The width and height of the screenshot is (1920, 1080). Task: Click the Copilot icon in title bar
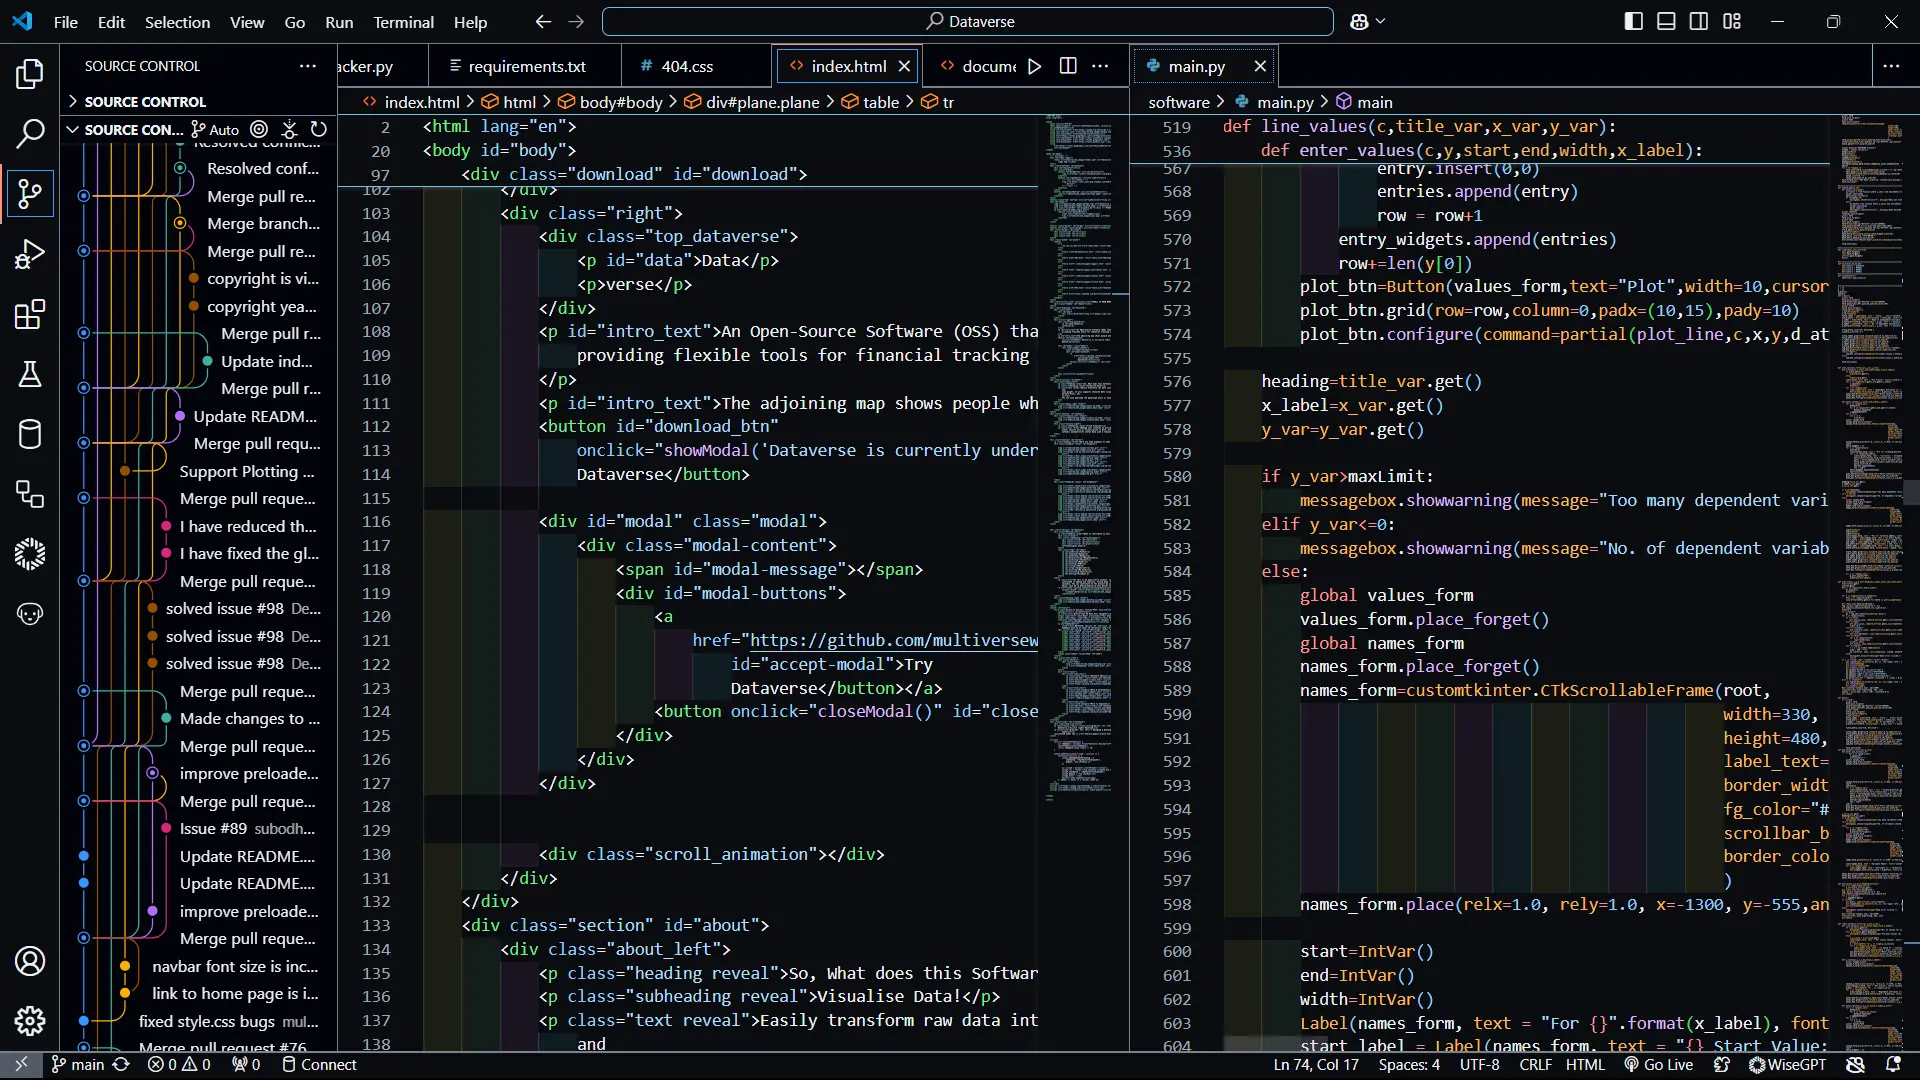click(x=1359, y=21)
